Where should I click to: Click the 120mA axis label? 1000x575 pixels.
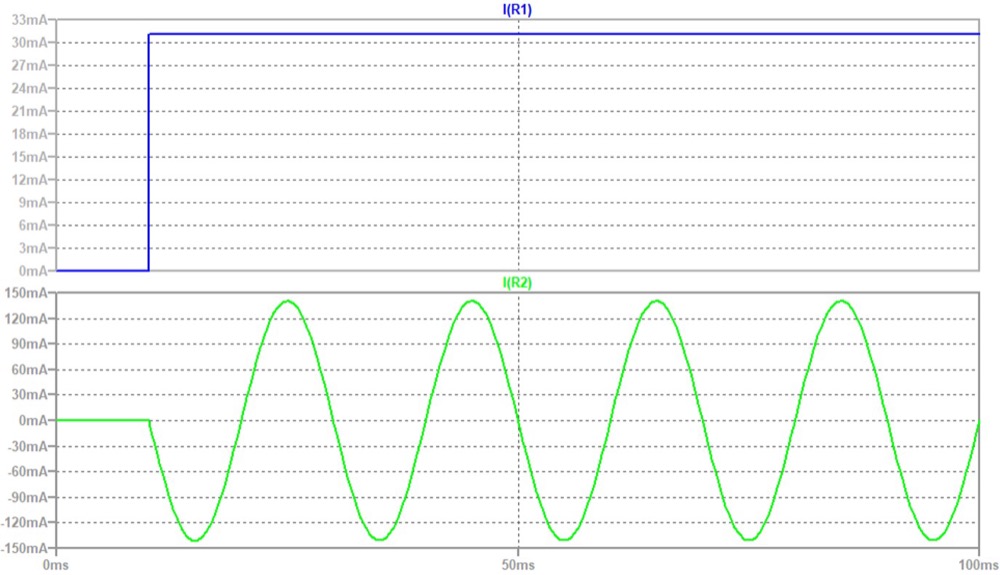26,319
